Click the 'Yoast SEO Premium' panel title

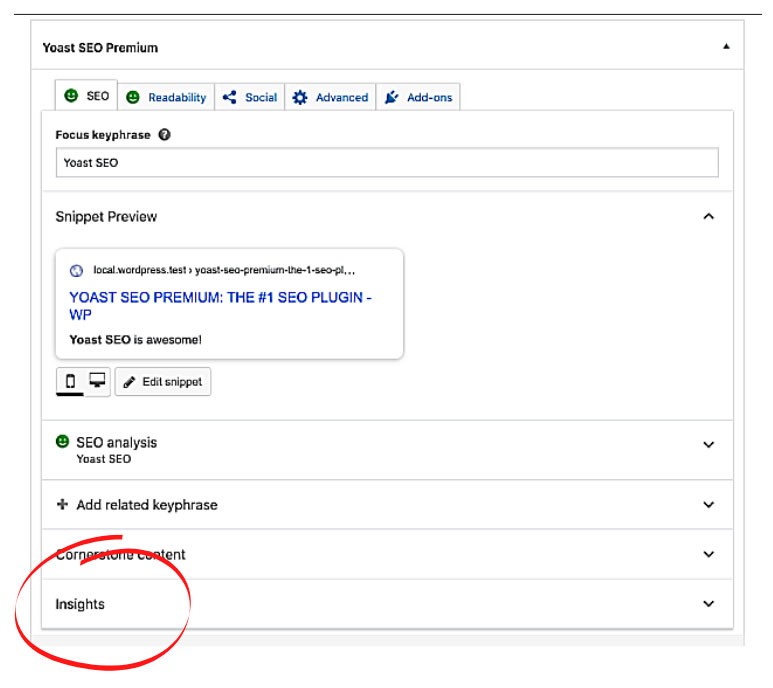[100, 48]
